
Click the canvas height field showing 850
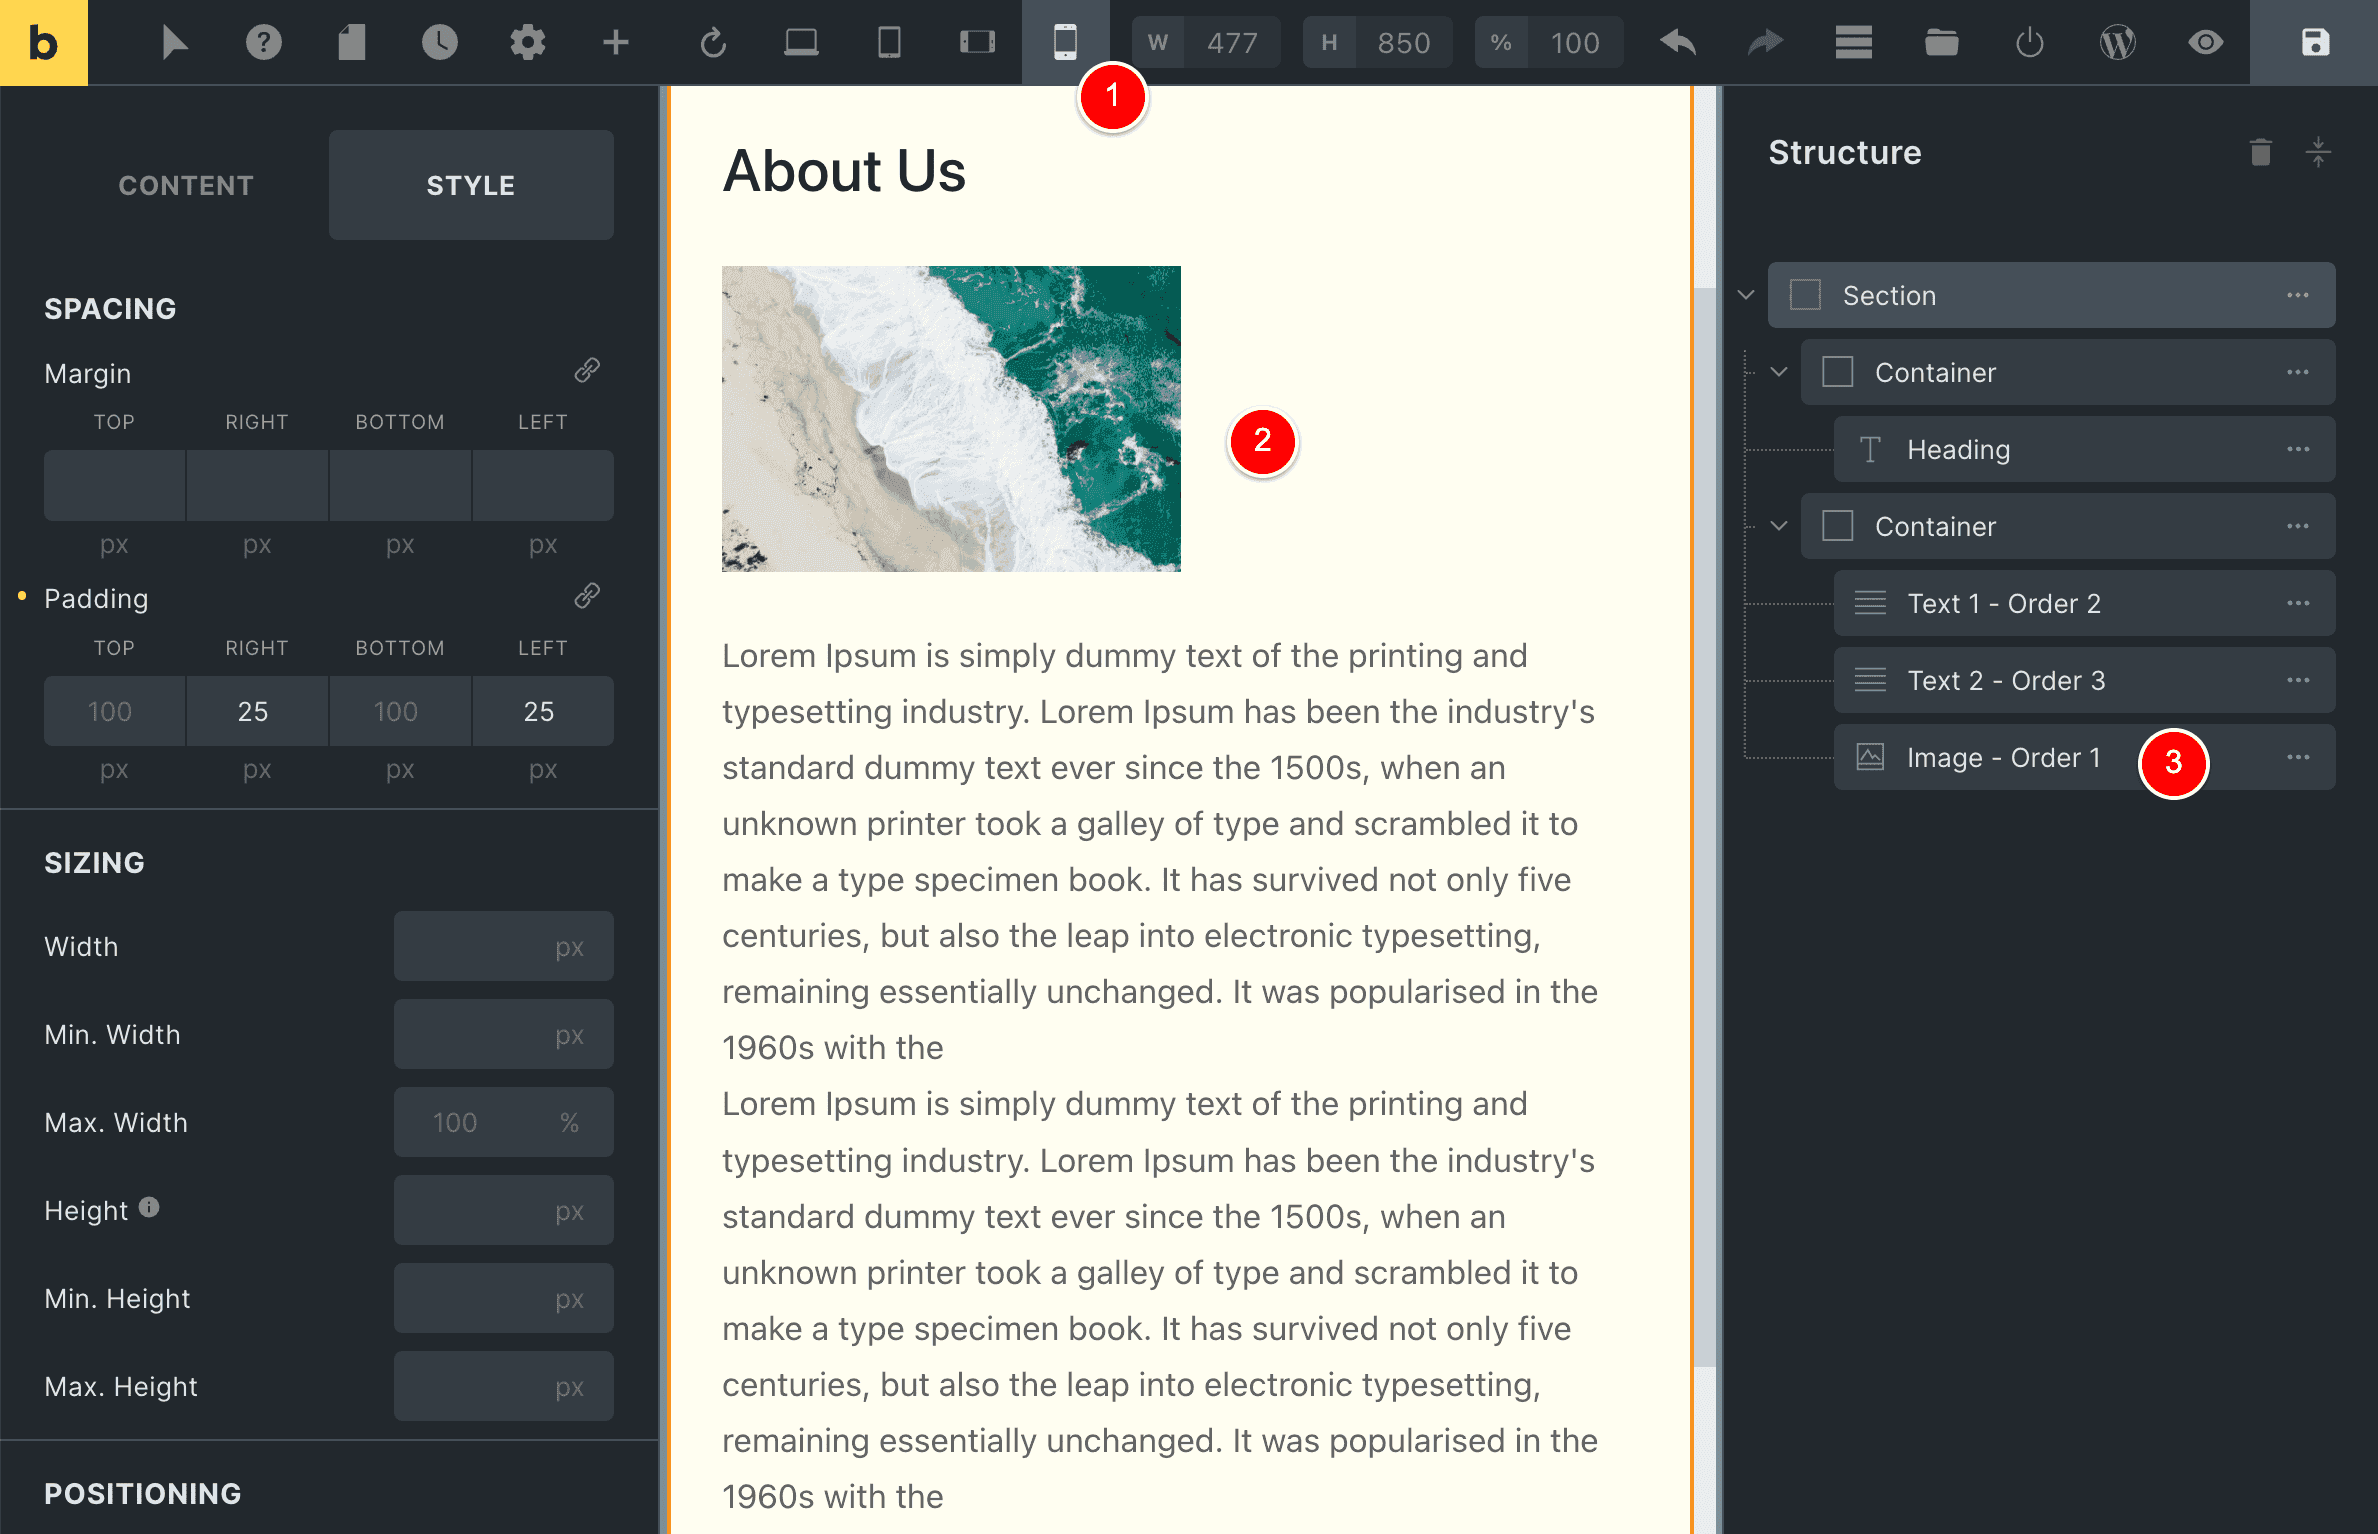[x=1403, y=42]
